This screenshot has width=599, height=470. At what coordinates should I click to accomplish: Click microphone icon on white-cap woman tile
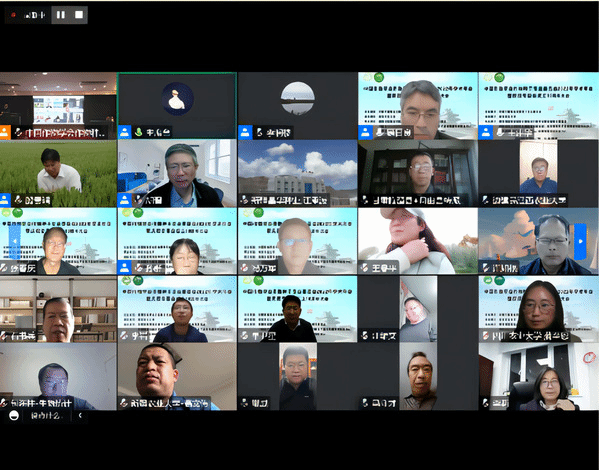(x=365, y=267)
